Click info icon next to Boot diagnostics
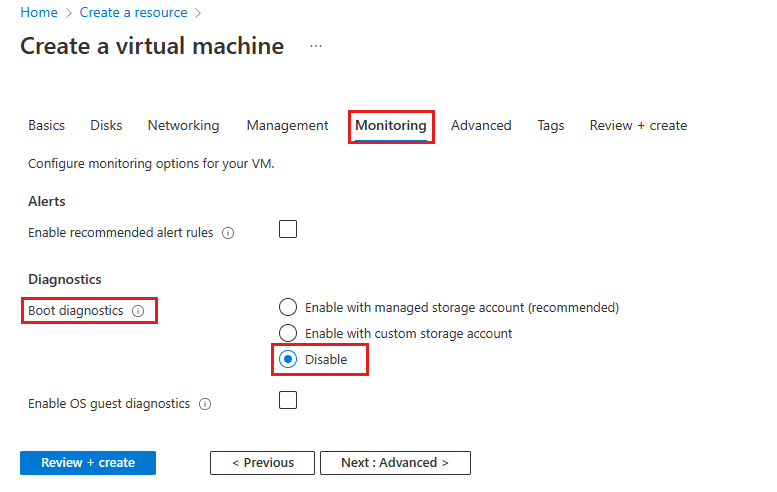 (x=138, y=311)
